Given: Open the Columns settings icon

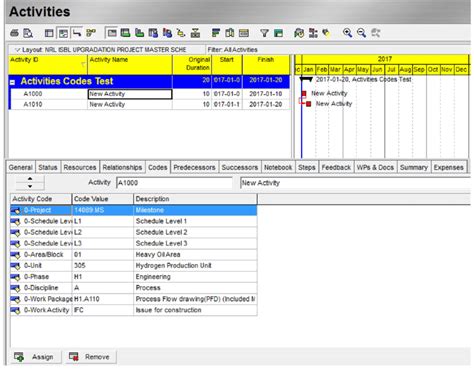Looking at the screenshot, I should [x=230, y=33].
